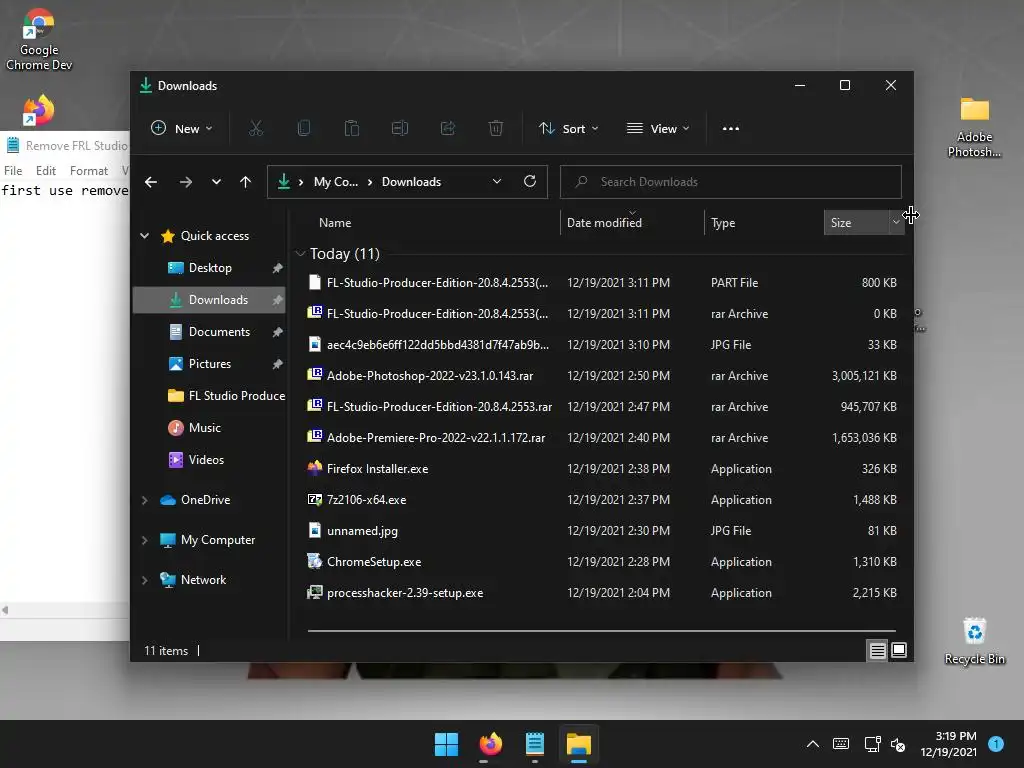Image resolution: width=1024 pixels, height=768 pixels.
Task: Open Edit menu in Notepad window
Action: point(46,170)
